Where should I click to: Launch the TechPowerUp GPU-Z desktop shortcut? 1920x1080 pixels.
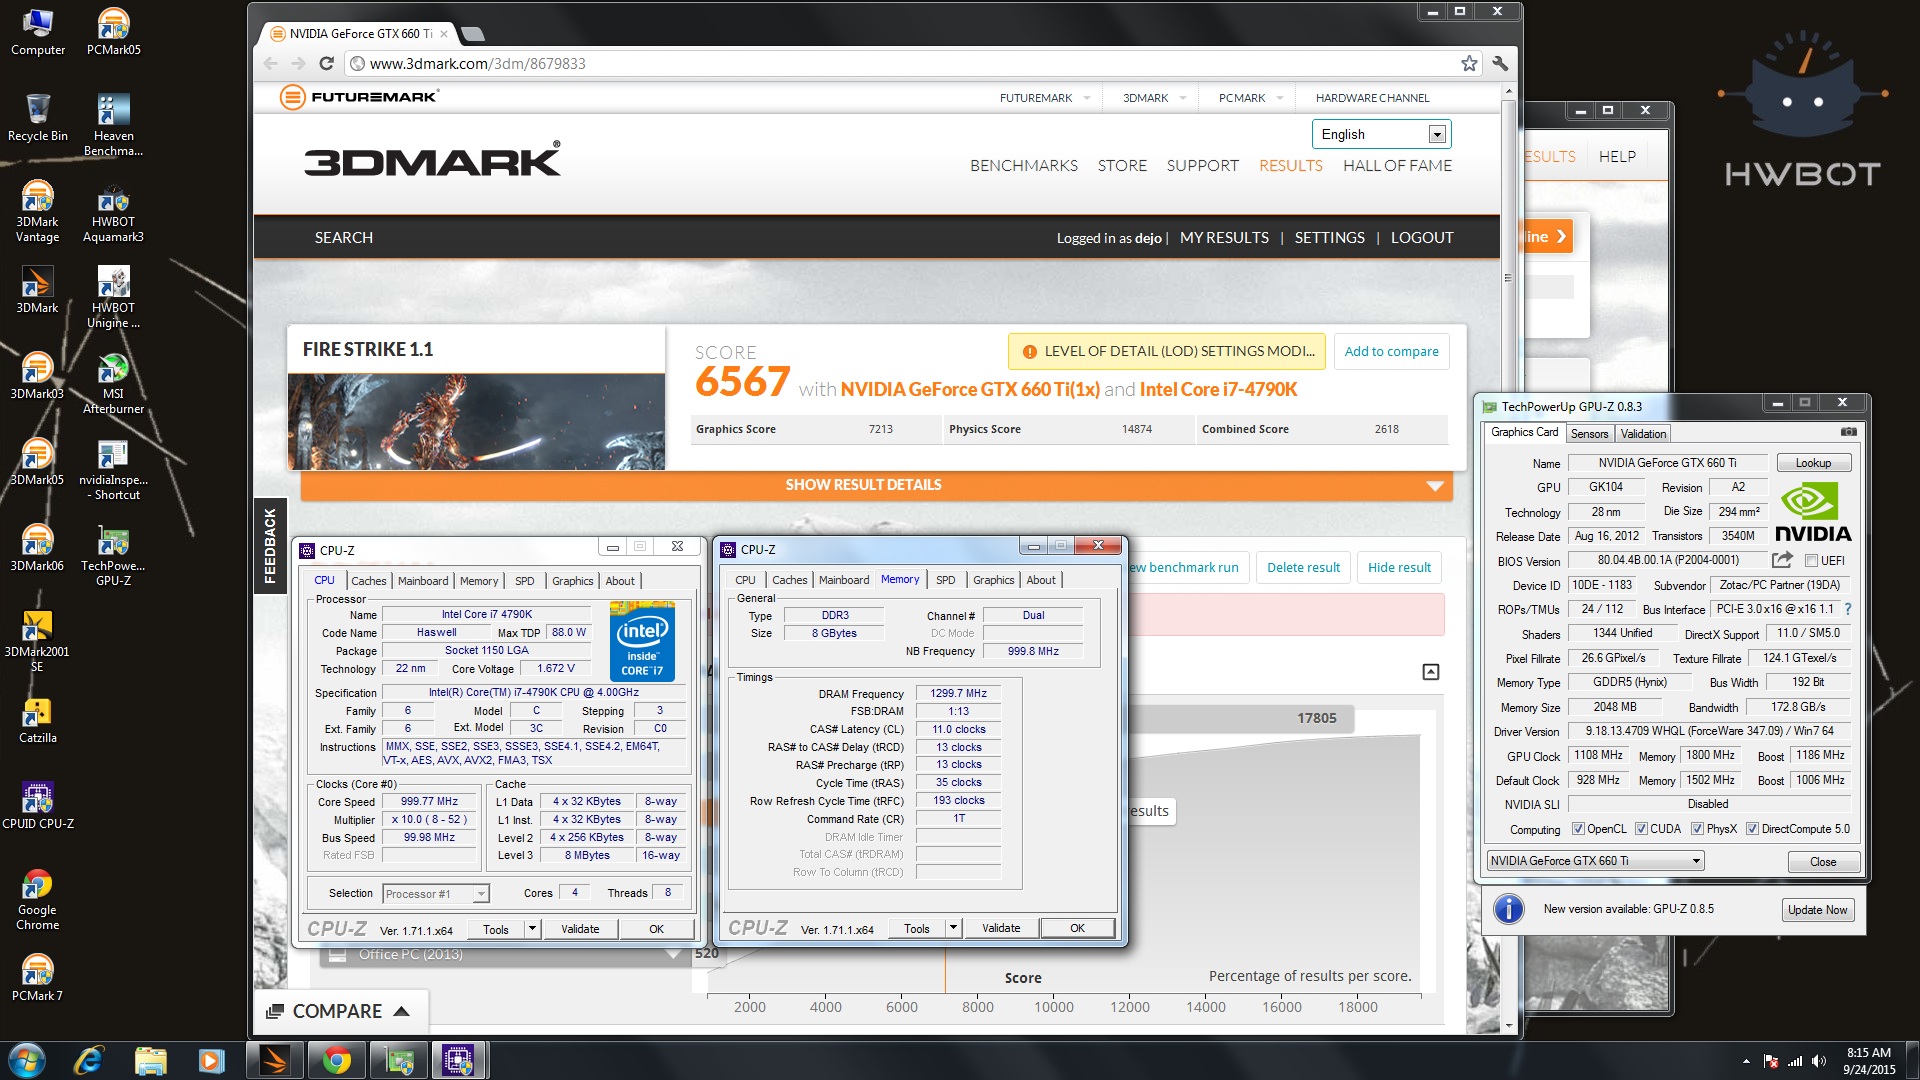pos(113,555)
